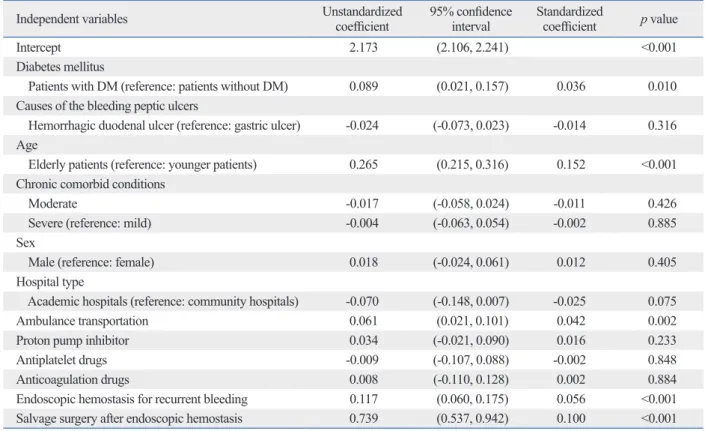Click the coefficient value 0.034
705x431 pixels.
tap(363, 341)
